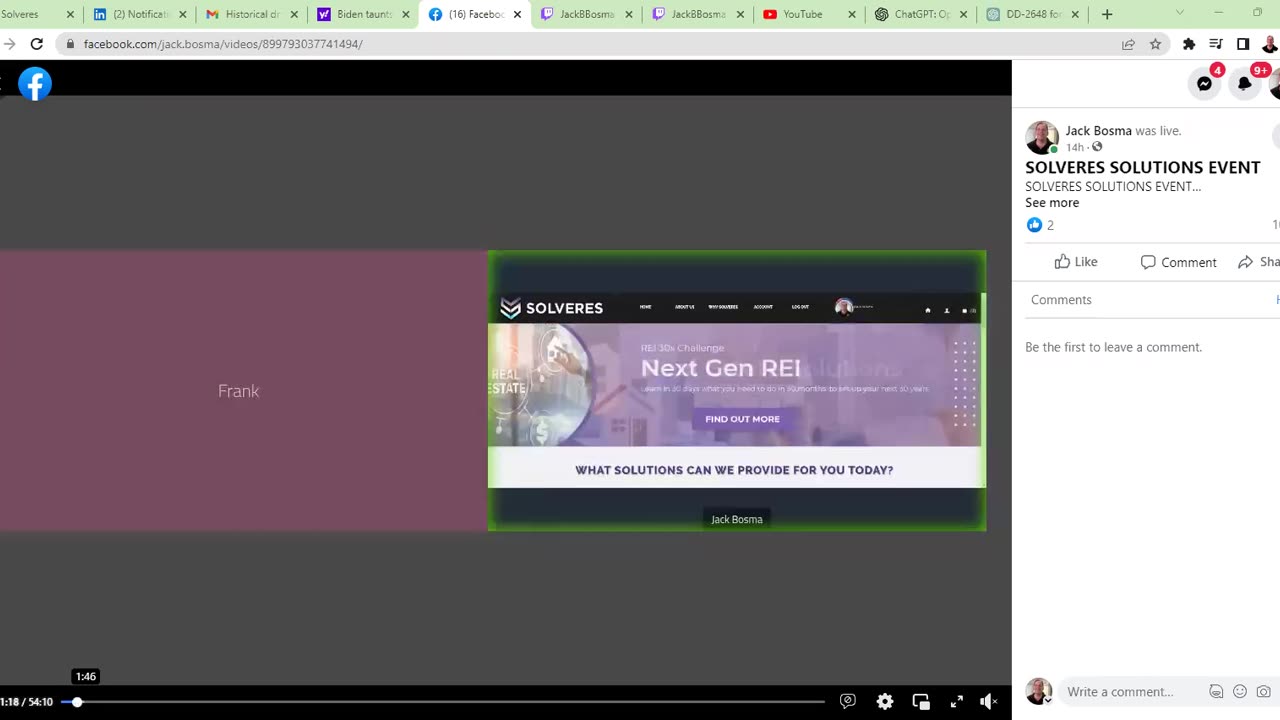Open the Messenger icon with badge 4
This screenshot has width=1280, height=720.
[1205, 84]
